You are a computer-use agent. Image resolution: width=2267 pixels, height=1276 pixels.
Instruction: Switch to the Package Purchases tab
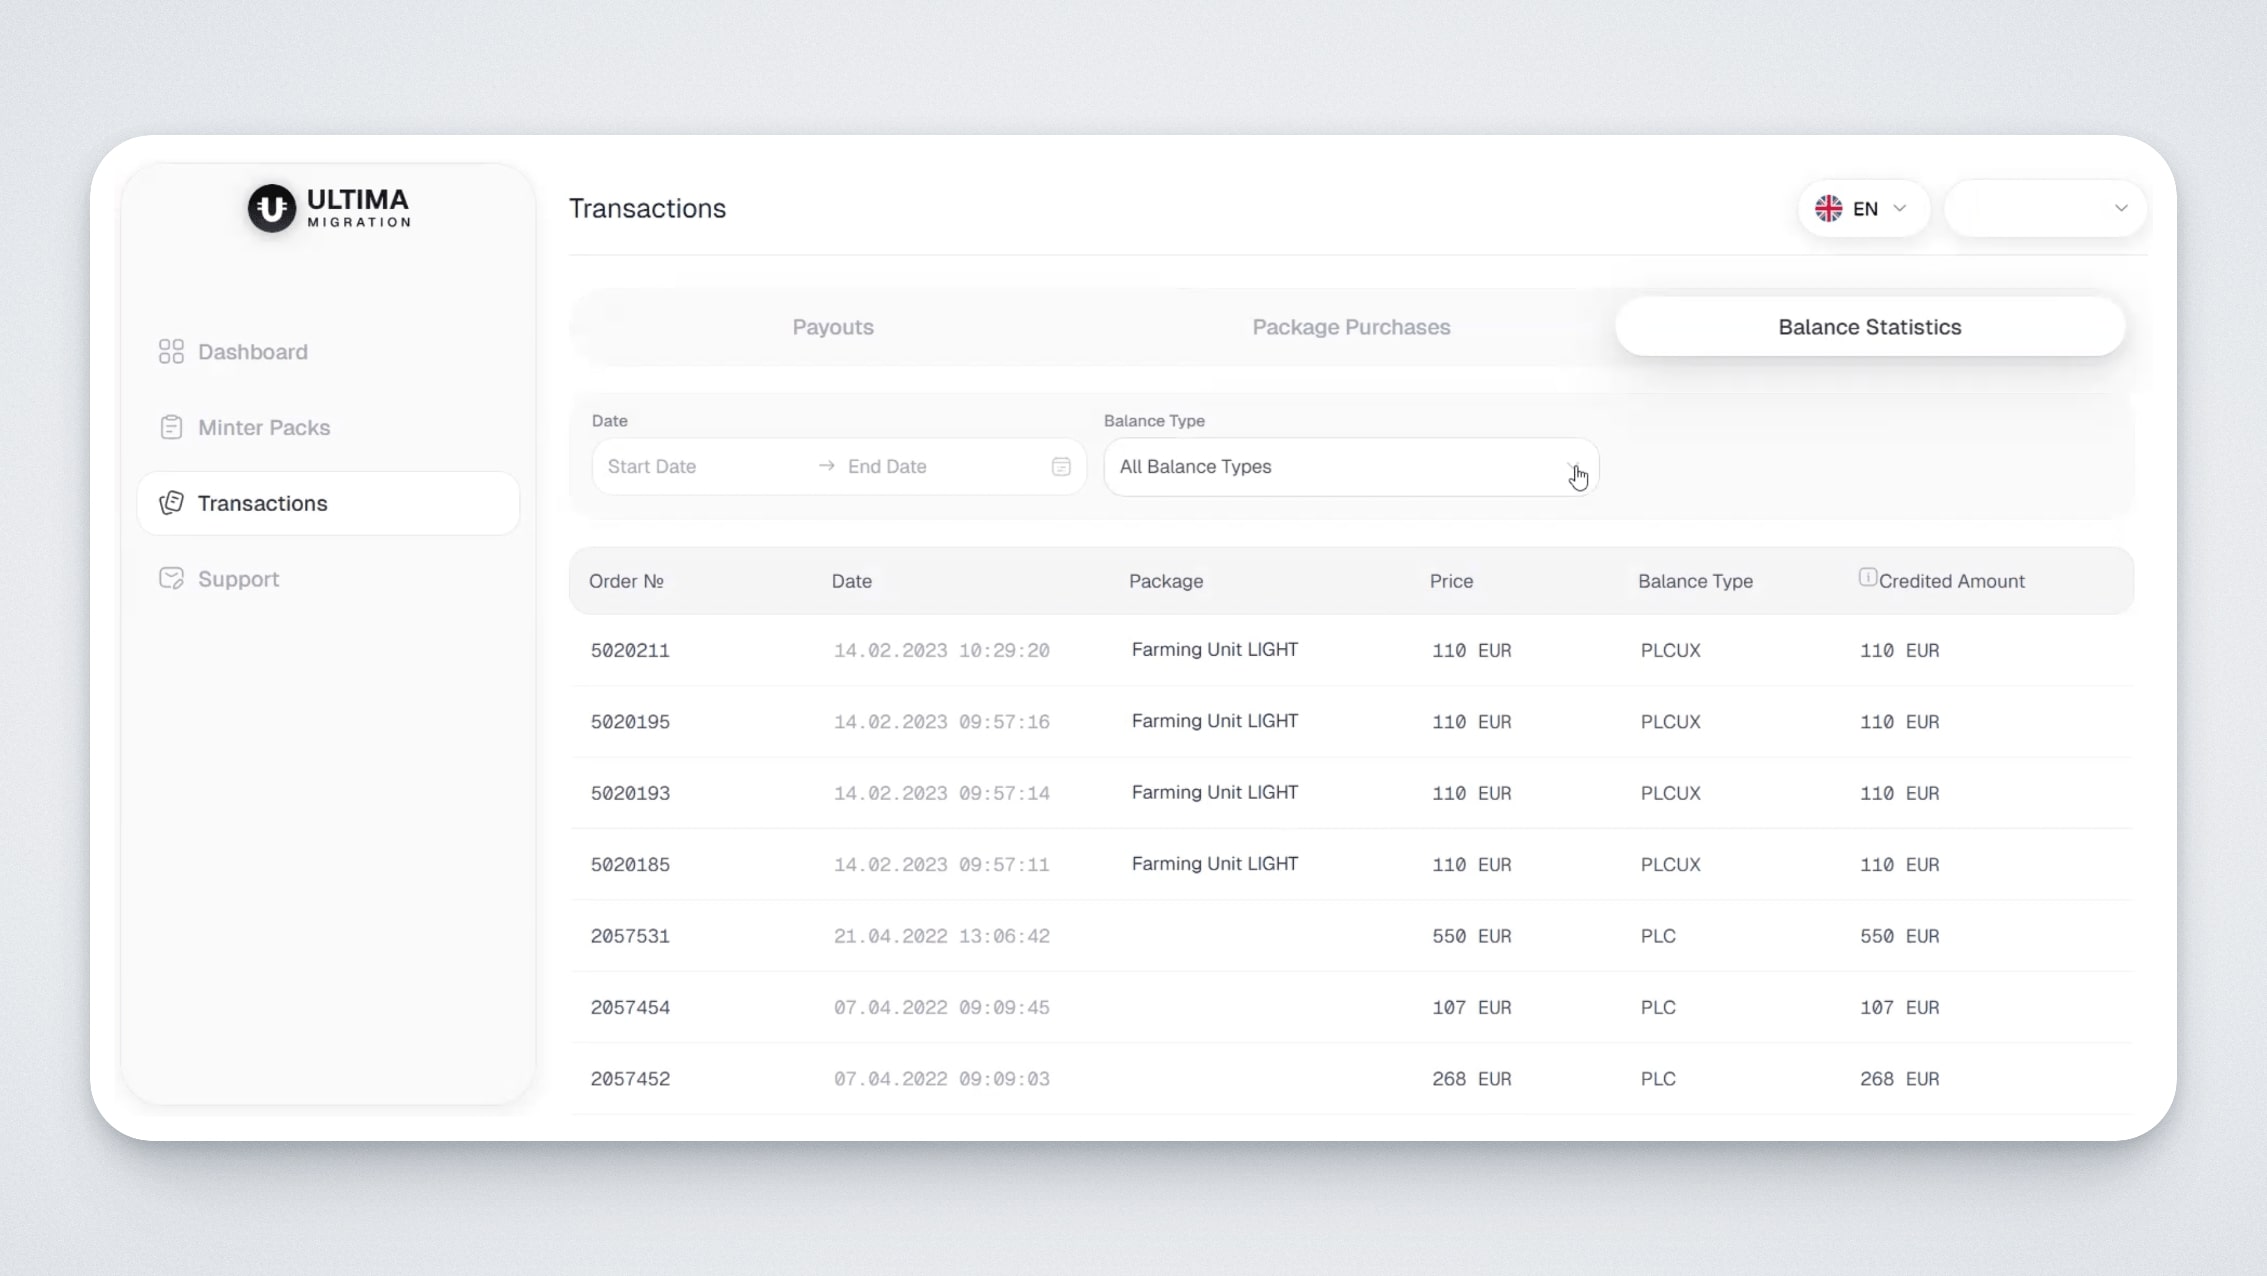[1350, 327]
